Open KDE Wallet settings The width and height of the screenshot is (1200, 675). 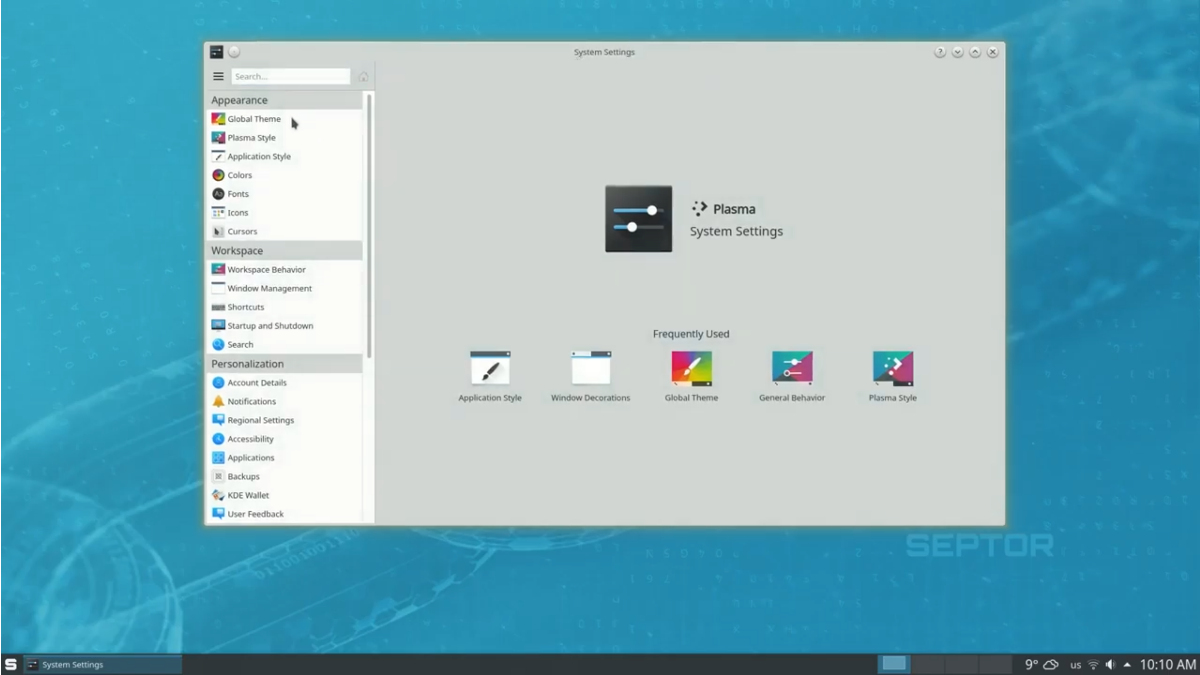pos(248,496)
